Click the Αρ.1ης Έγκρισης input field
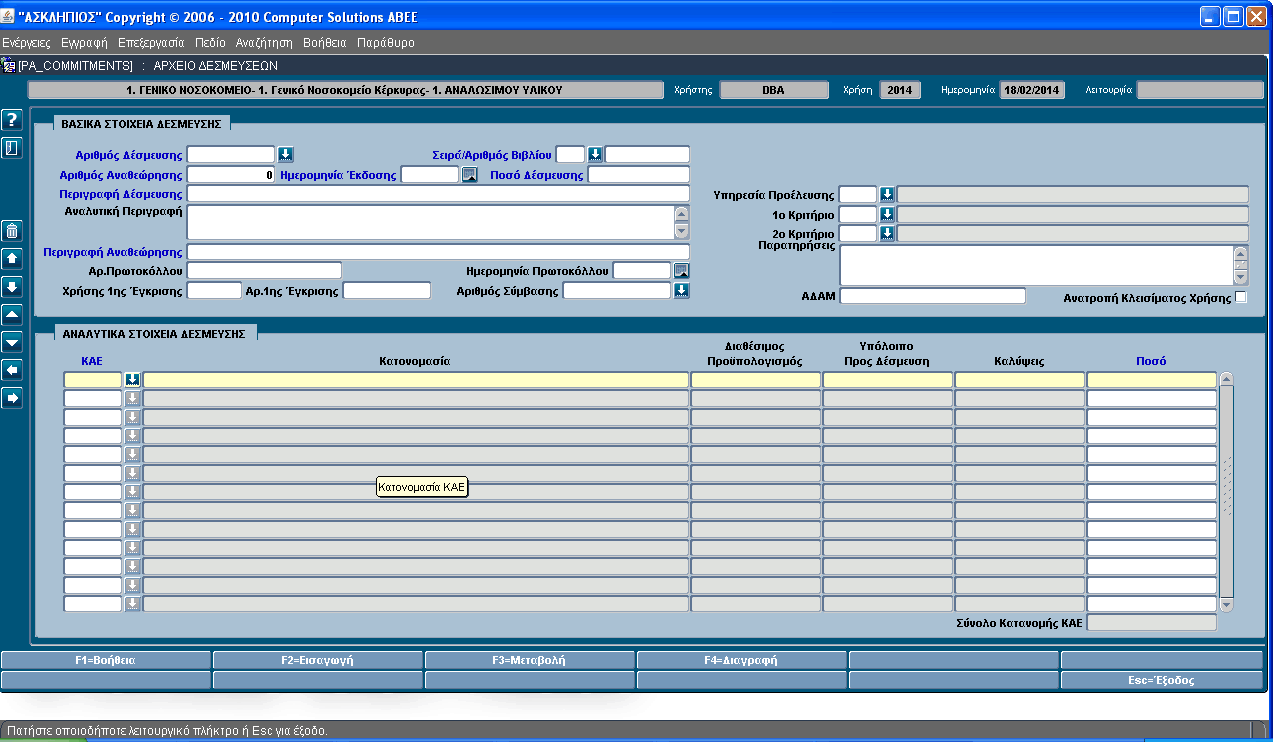This screenshot has height=742, width=1273. (x=386, y=291)
